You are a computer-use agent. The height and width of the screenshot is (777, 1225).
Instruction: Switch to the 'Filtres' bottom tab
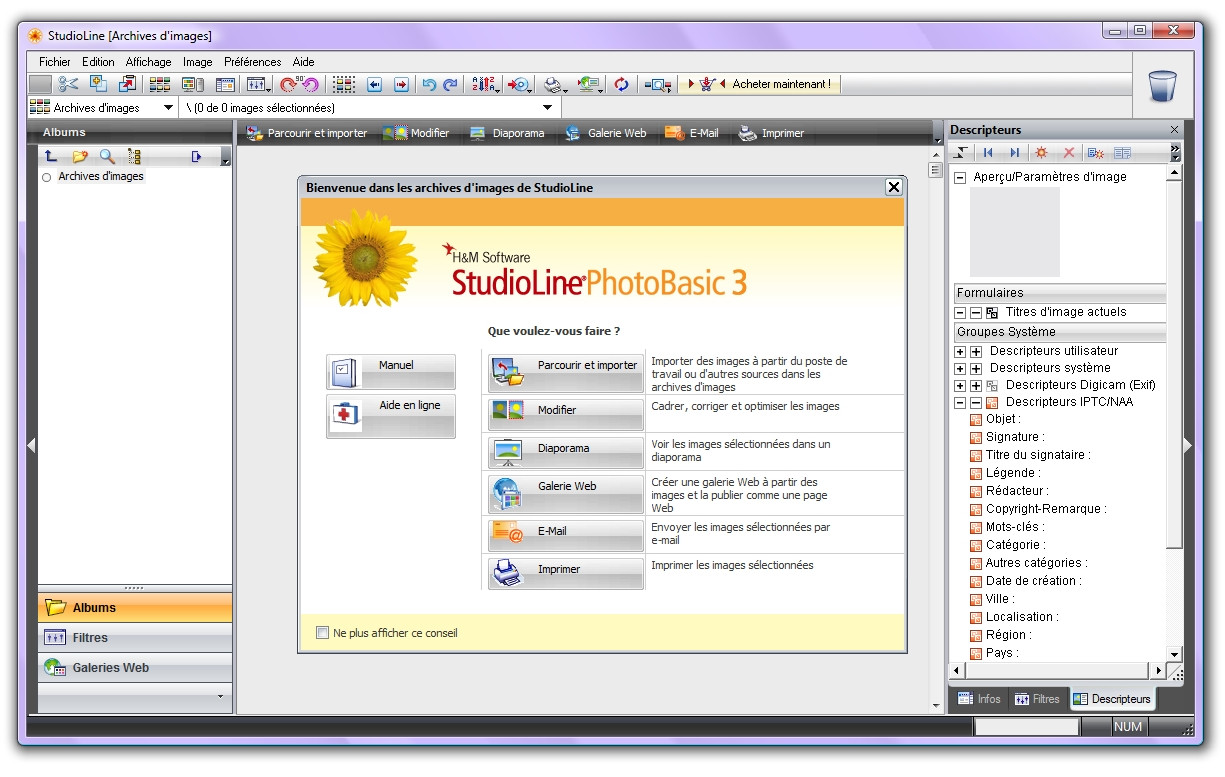[1035, 699]
